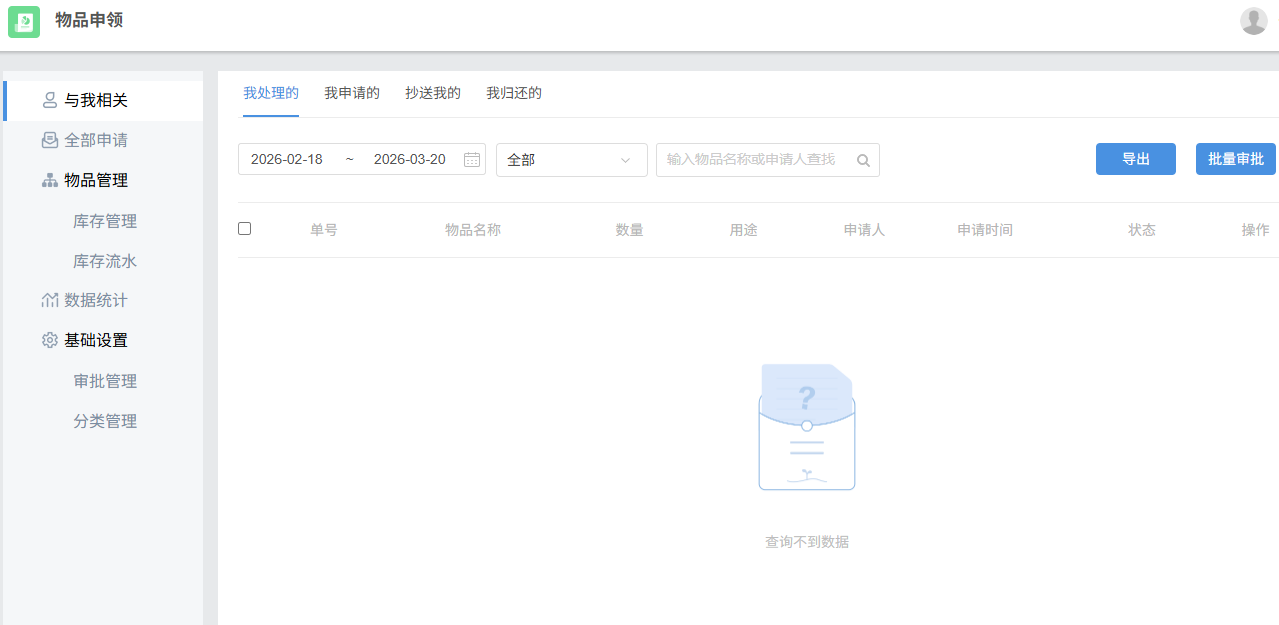Open the 我归还的 tab
The image size is (1279, 625).
point(513,93)
